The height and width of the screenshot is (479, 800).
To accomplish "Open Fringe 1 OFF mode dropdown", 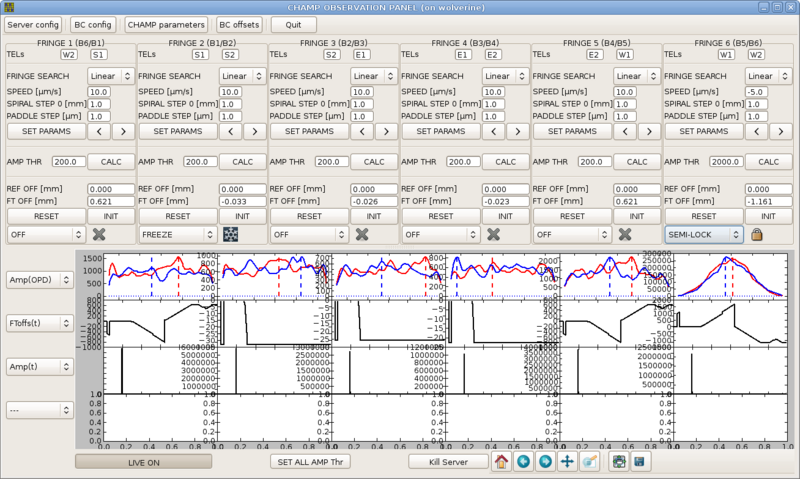I will pyautogui.click(x=46, y=235).
